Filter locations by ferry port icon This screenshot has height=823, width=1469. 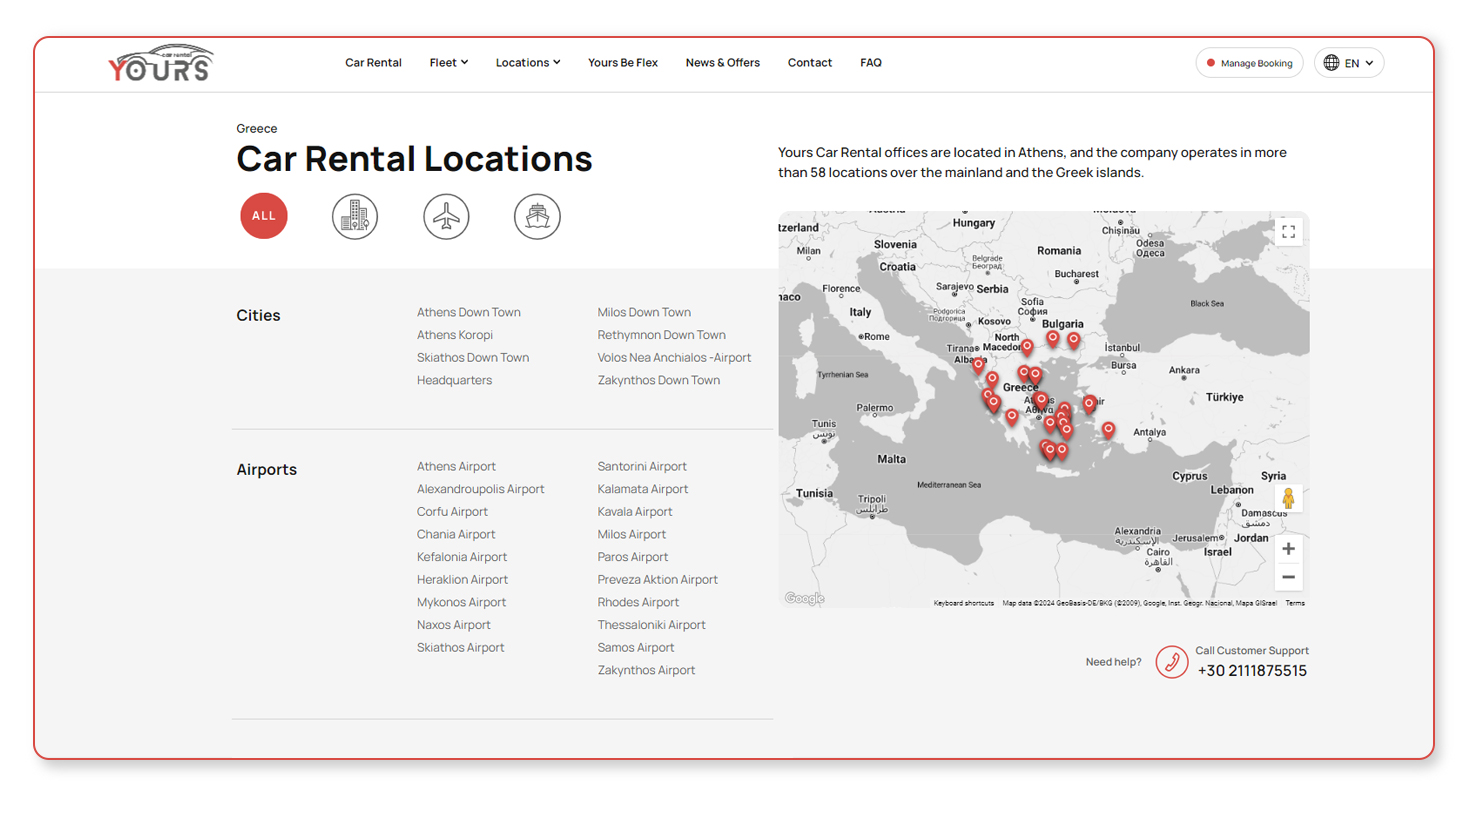pos(537,217)
